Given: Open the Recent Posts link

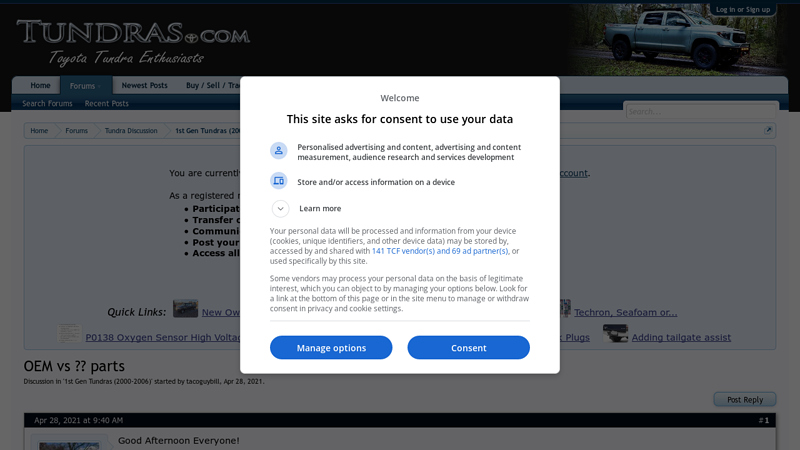Looking at the screenshot, I should point(107,104).
